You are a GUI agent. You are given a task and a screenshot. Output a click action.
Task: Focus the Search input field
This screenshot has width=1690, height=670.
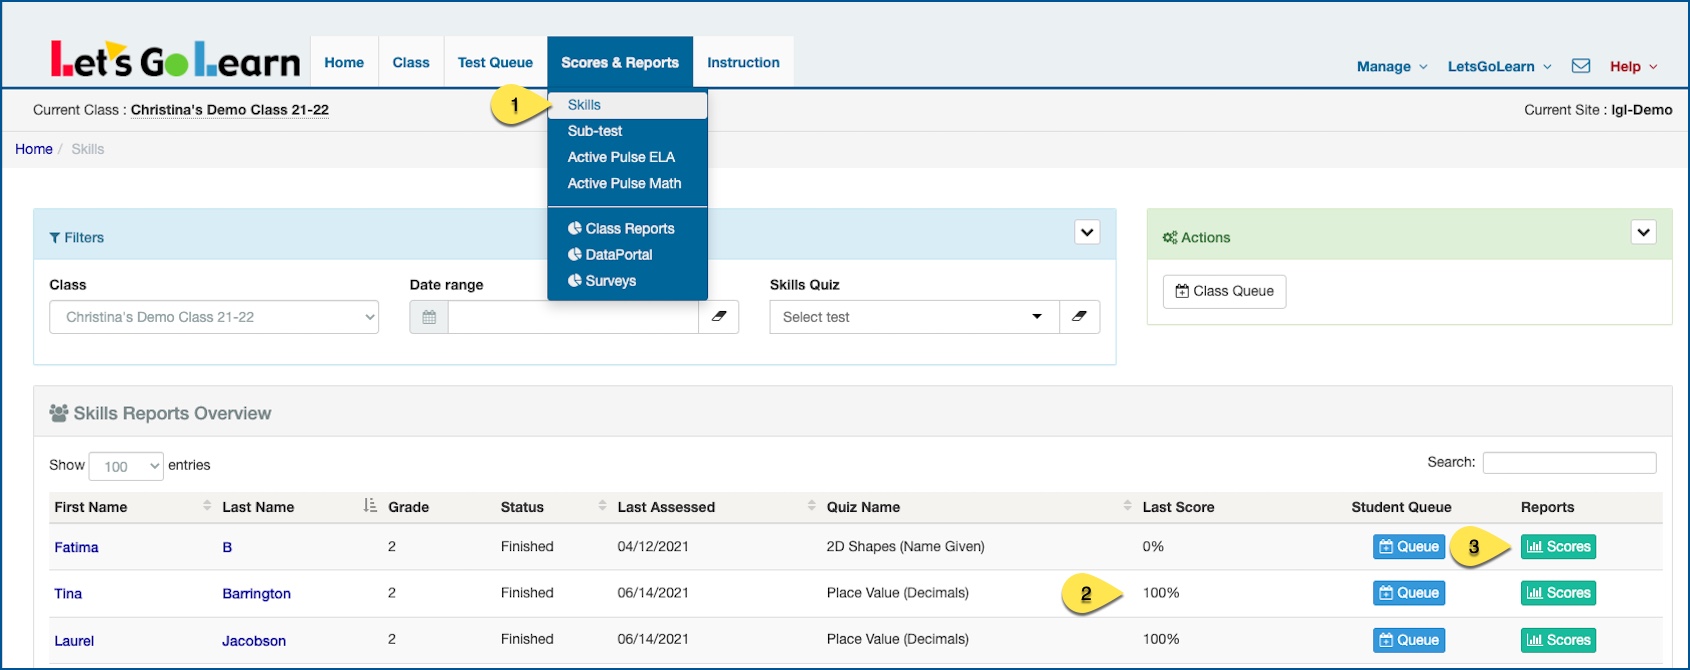[x=1569, y=462]
